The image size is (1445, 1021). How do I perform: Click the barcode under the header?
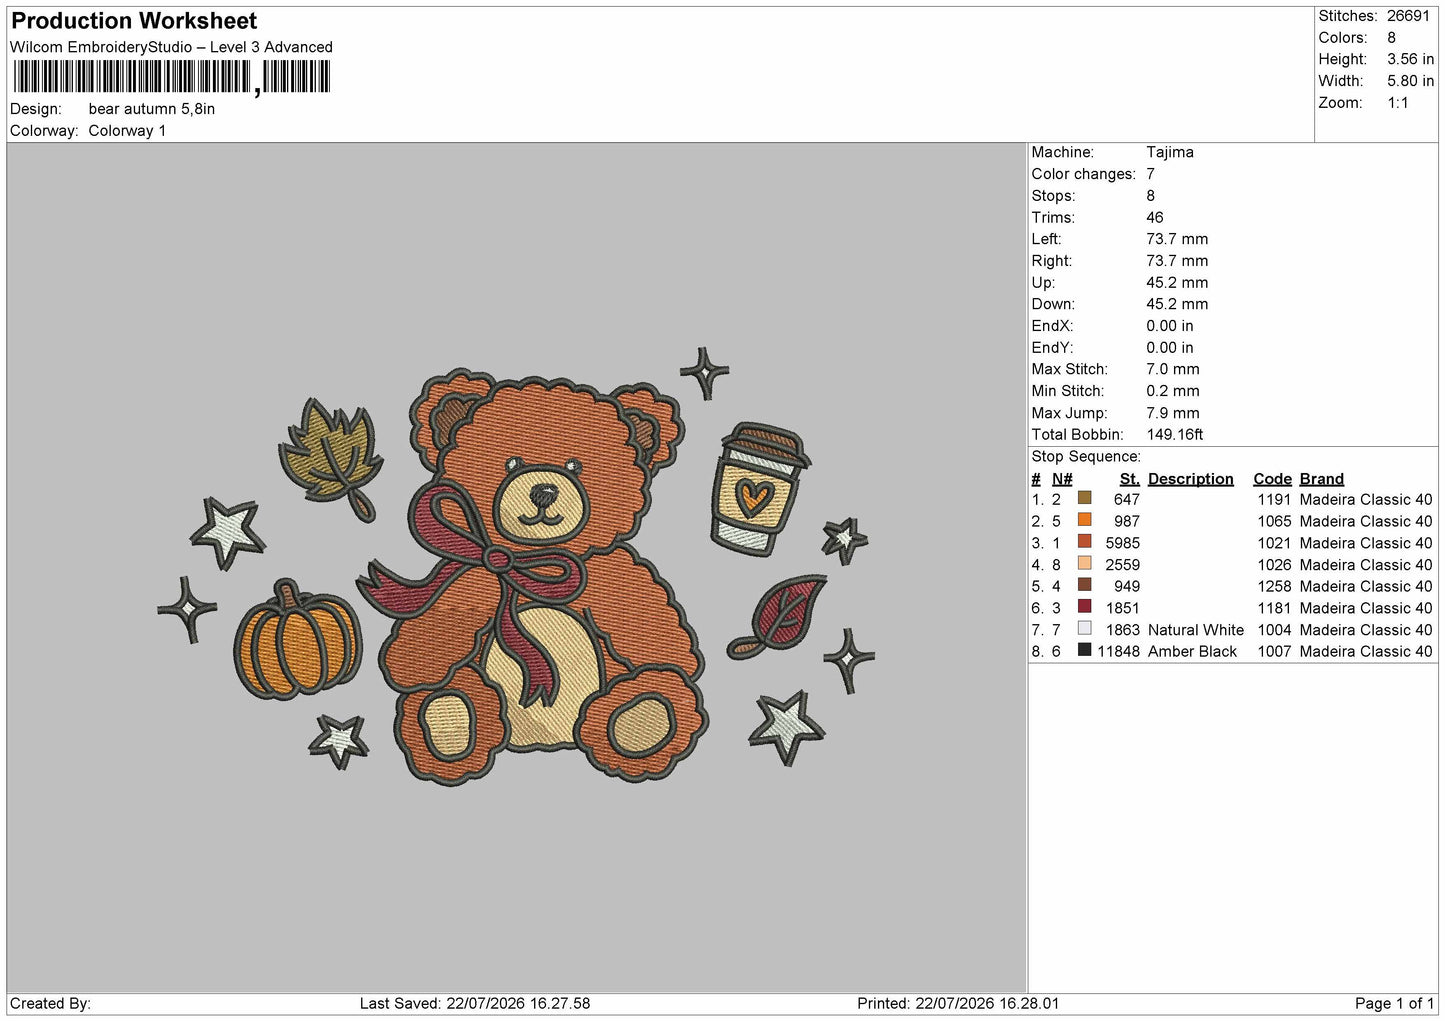tap(171, 77)
